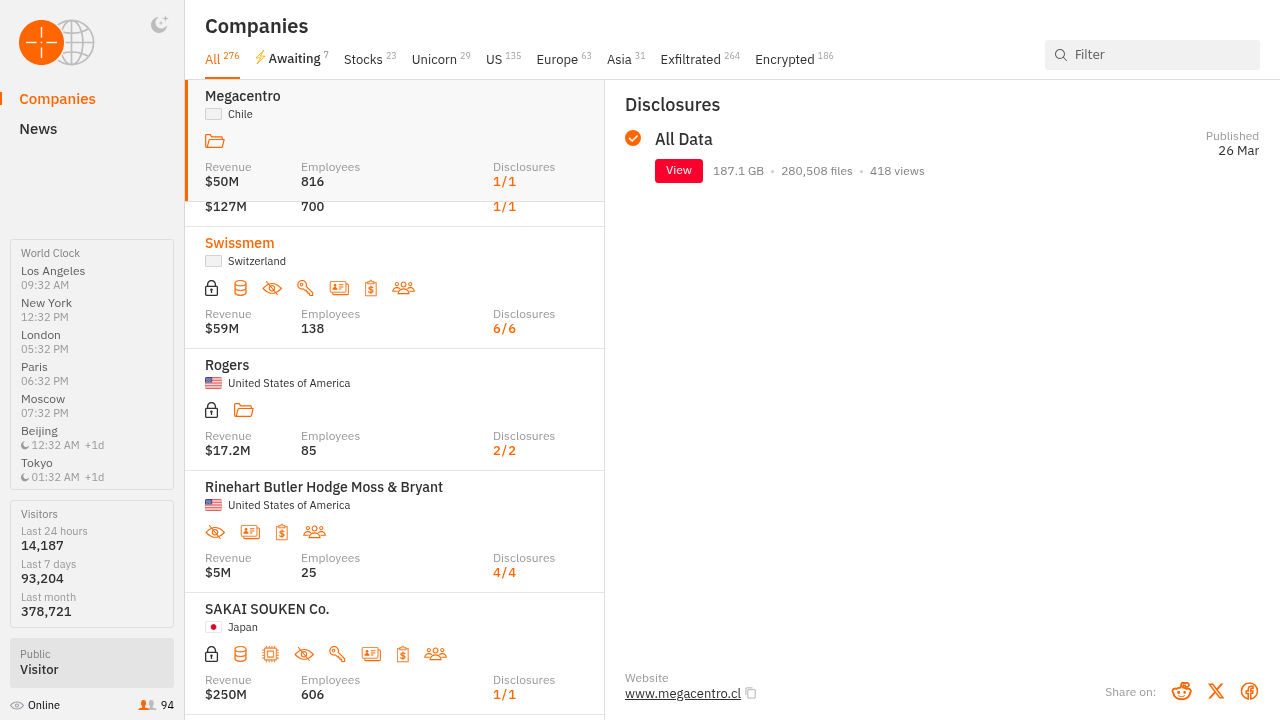Switch to the Asia tab
Screen dimensions: 1280x720
tap(626, 59)
